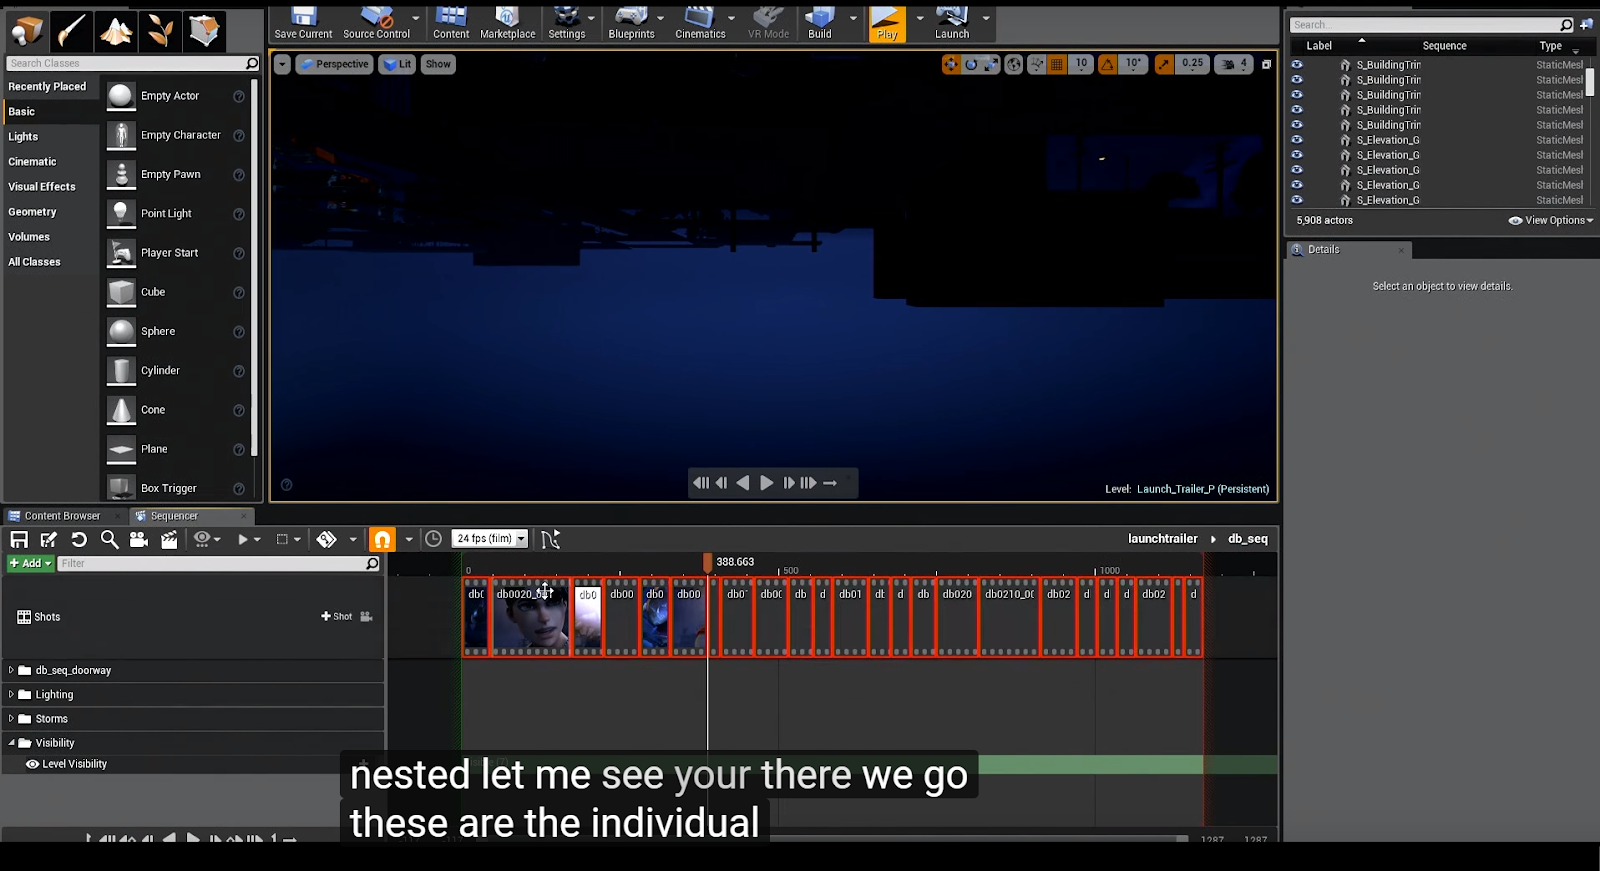Jump to start in viewport transport controls
1600x871 pixels.
pyautogui.click(x=700, y=483)
